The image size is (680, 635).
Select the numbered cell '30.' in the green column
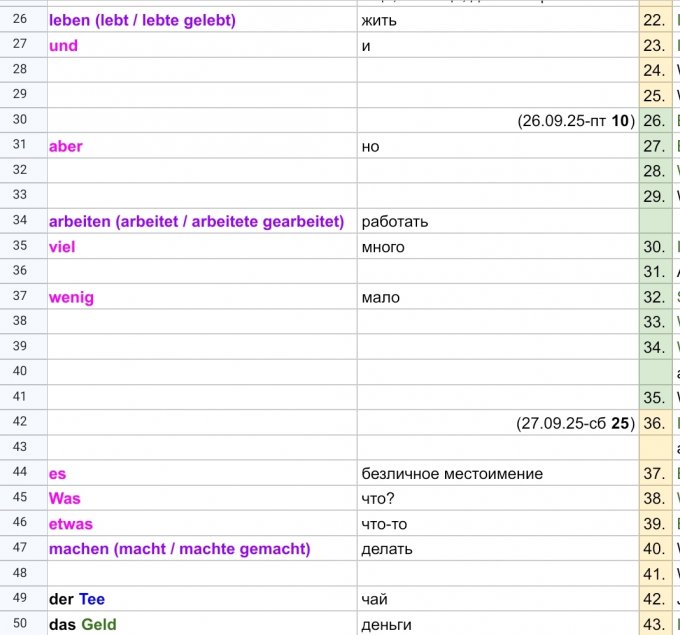coord(655,247)
